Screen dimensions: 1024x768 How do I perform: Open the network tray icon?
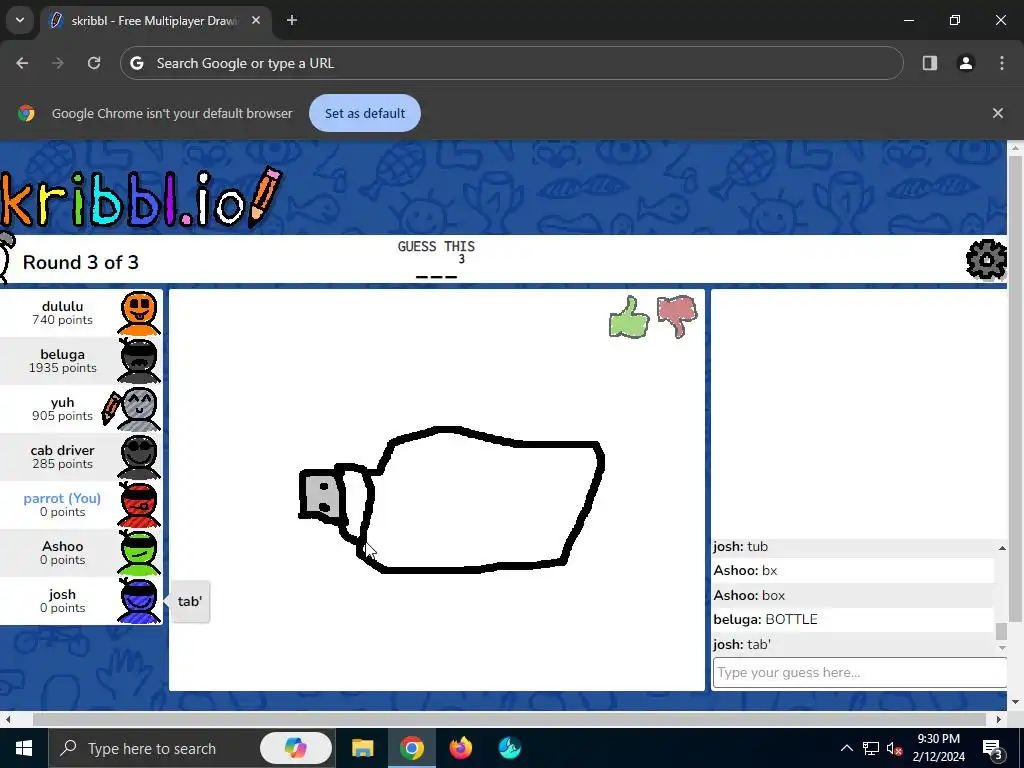click(871, 748)
